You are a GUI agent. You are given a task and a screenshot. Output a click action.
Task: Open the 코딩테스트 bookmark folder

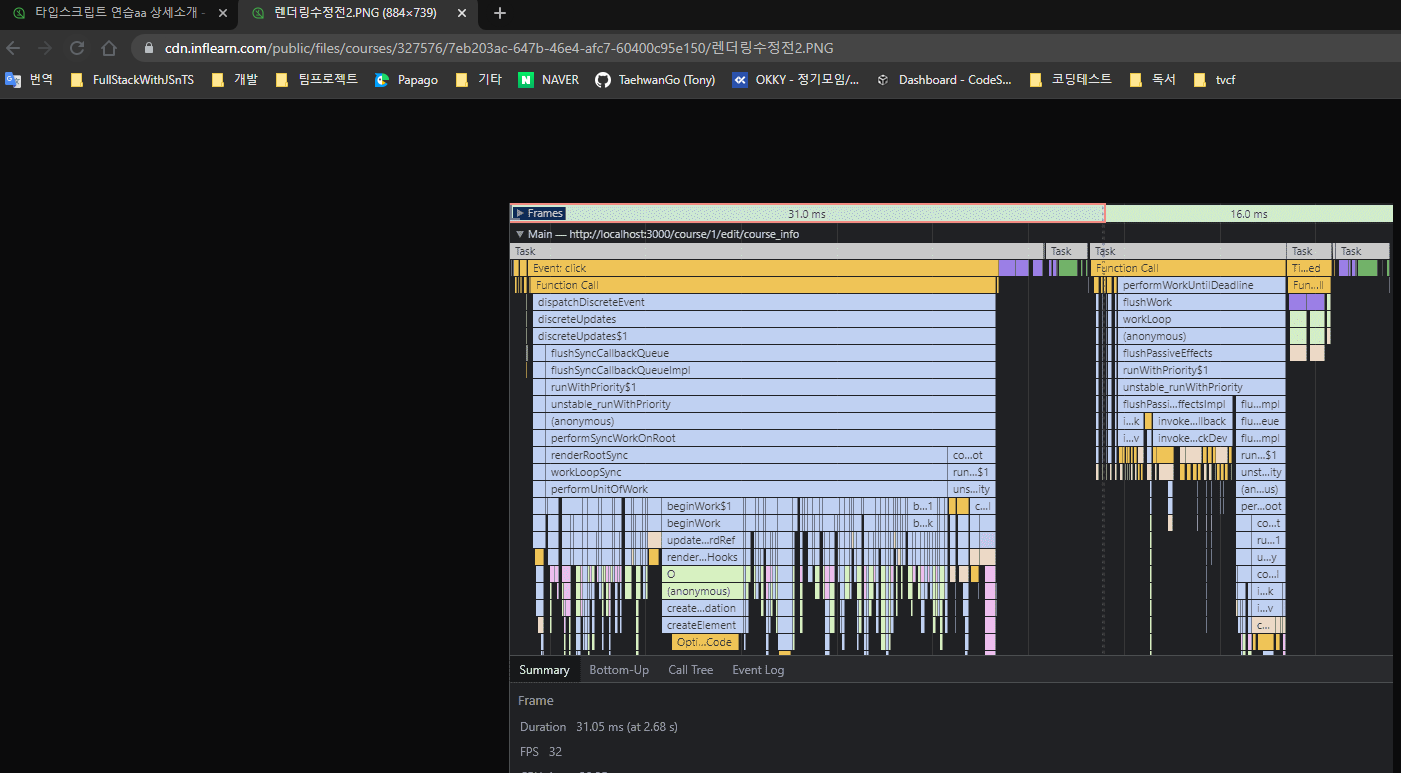point(1070,80)
